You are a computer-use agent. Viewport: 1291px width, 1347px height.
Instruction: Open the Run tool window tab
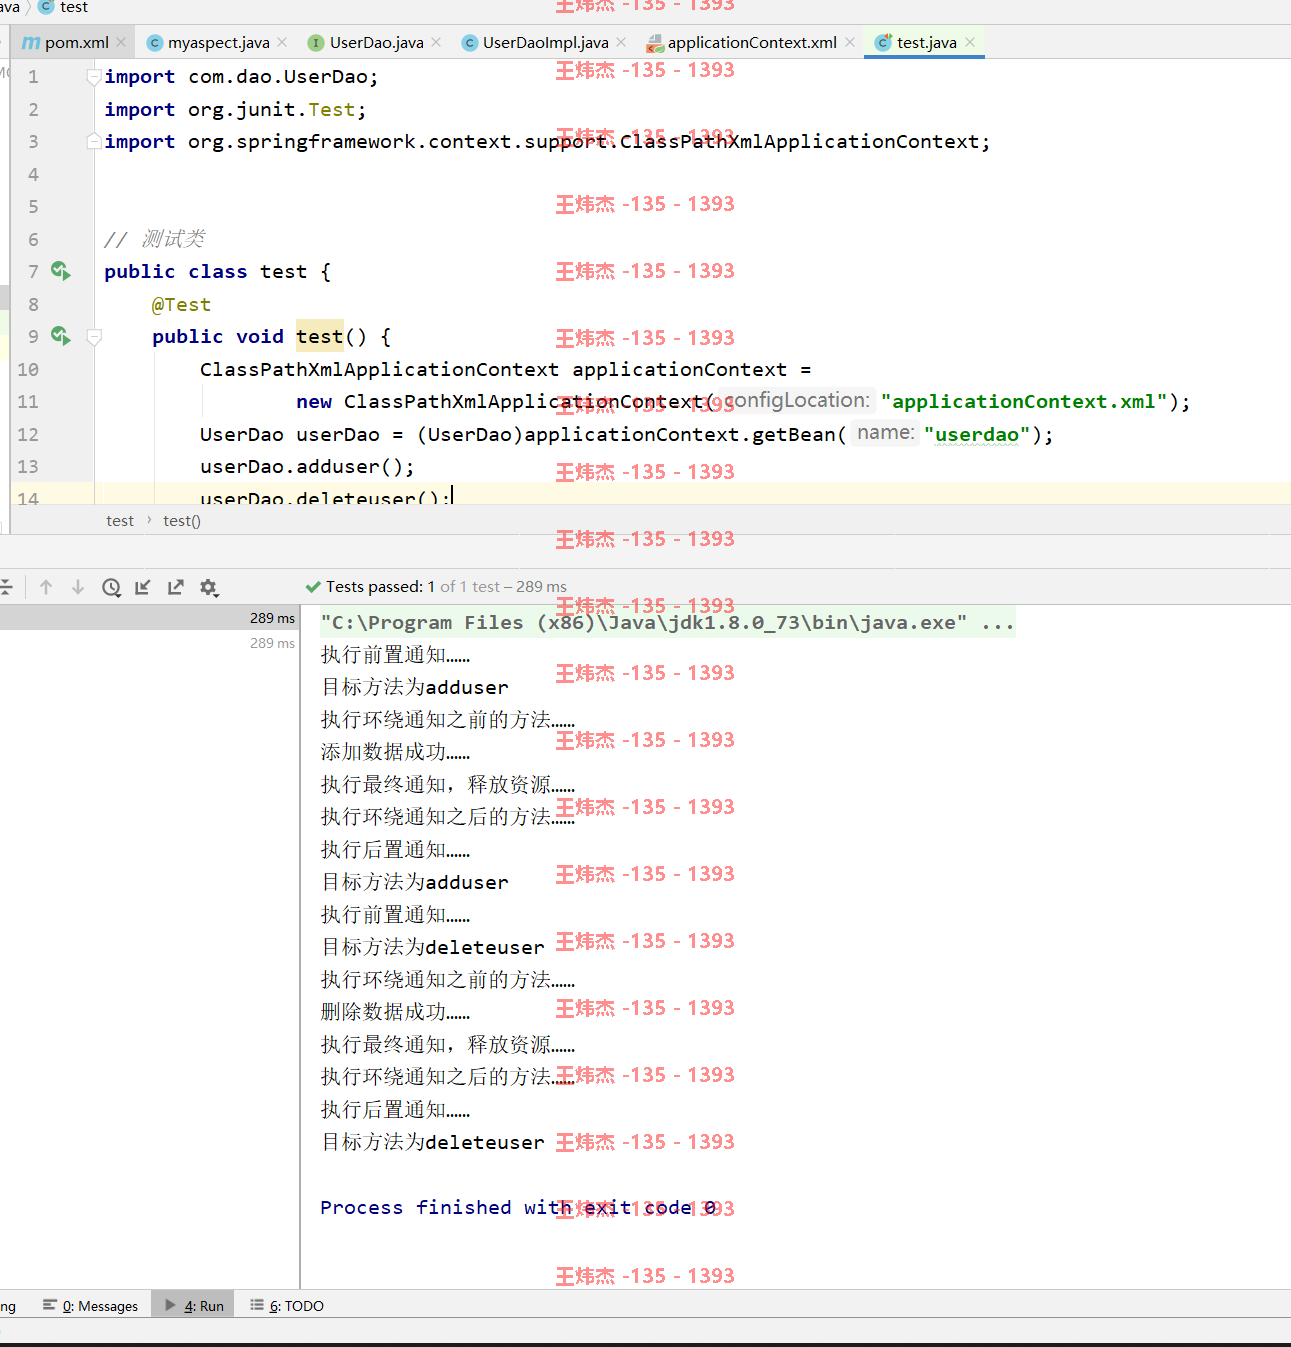click(x=194, y=1305)
